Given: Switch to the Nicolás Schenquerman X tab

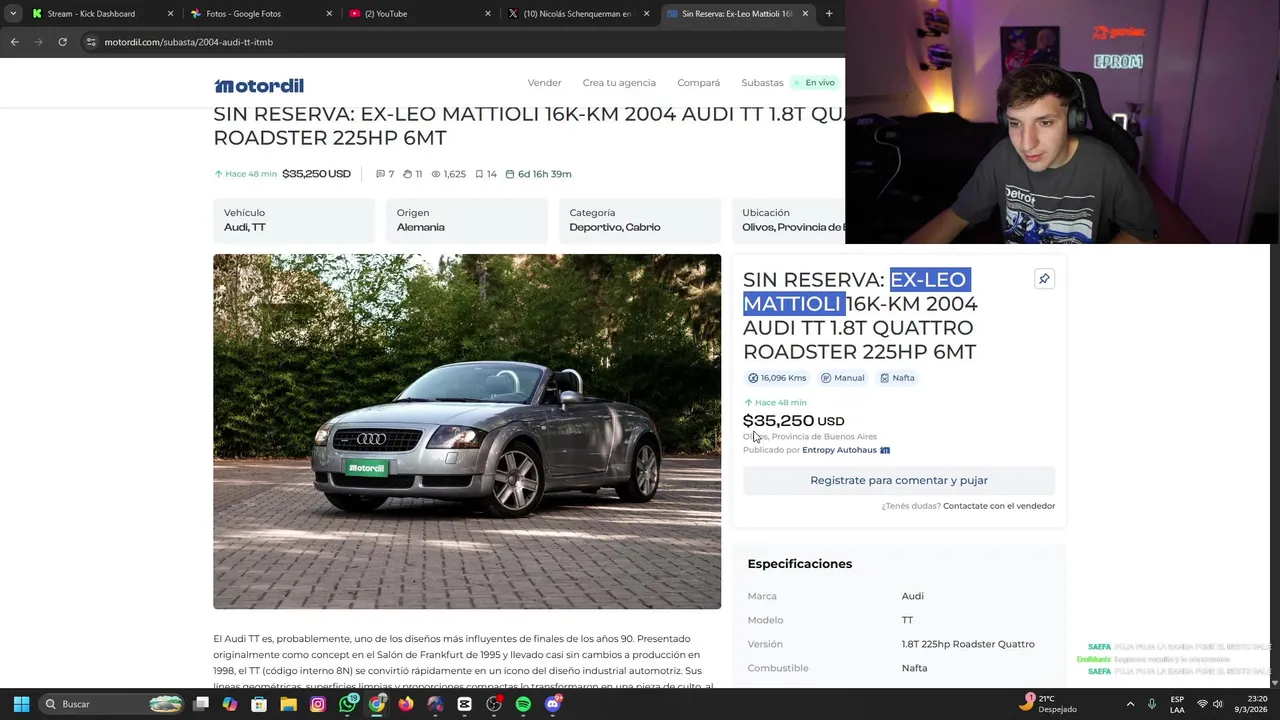Looking at the screenshot, I should tap(578, 14).
